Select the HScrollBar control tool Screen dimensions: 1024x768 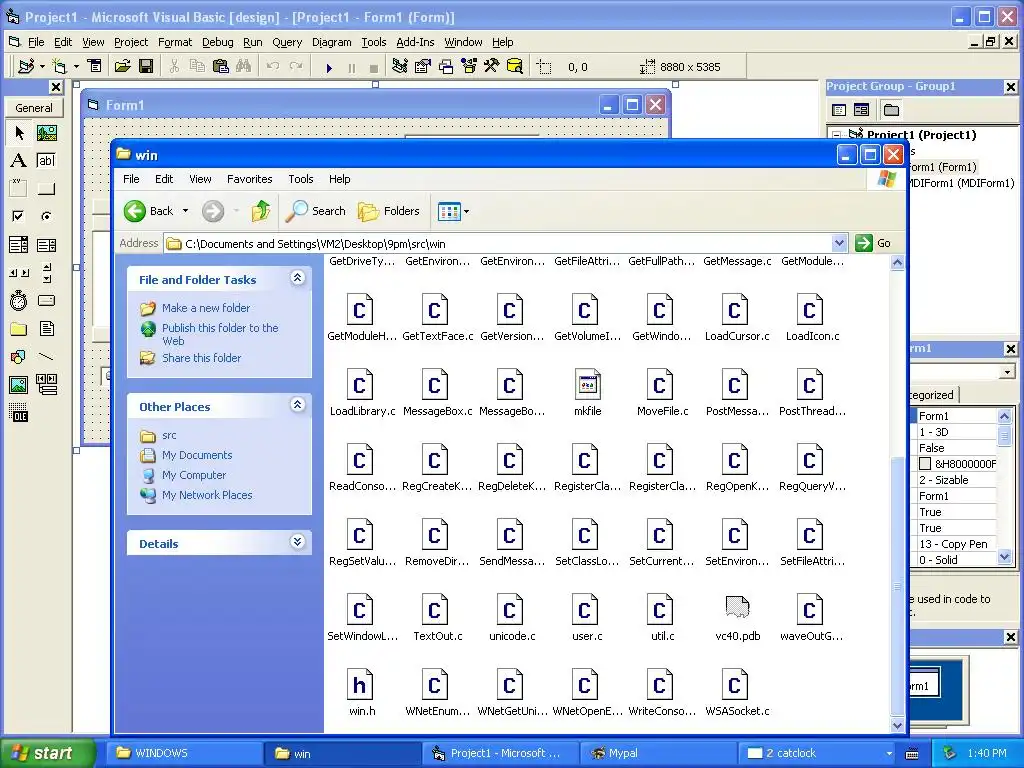click(19, 272)
